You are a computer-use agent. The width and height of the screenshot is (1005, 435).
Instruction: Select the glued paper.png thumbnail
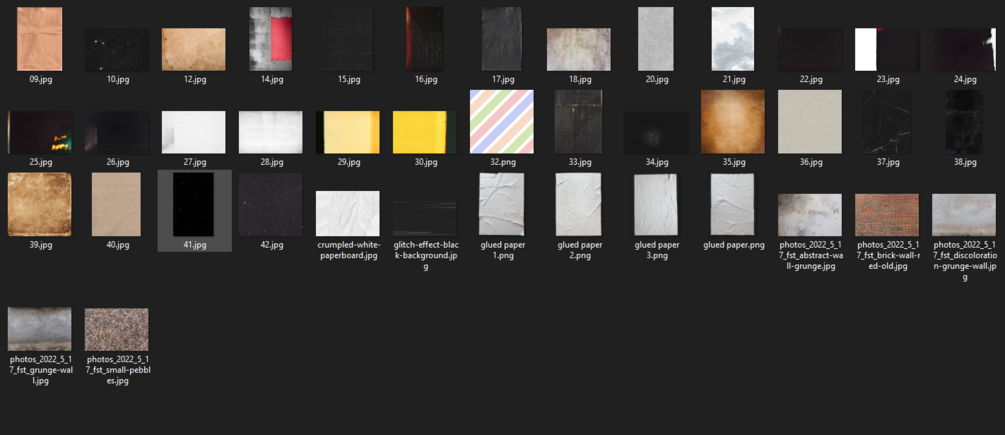point(733,204)
